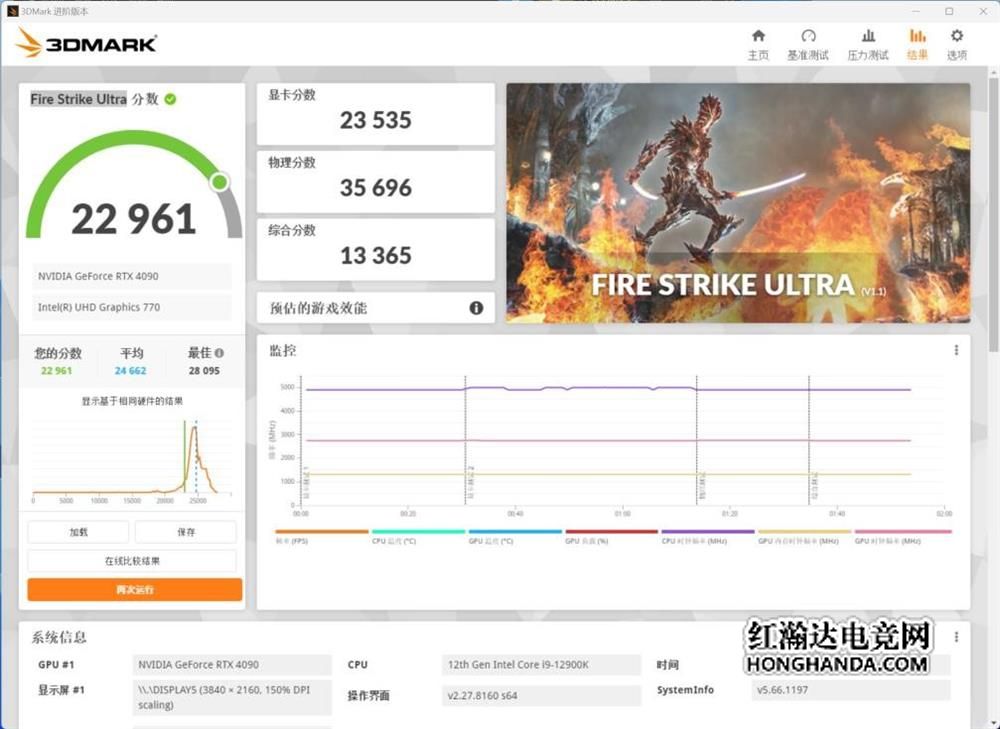The width and height of the screenshot is (1000, 729).
Task: Click the 预估的游戏效能 heading text
Action: pyautogui.click(x=318, y=308)
